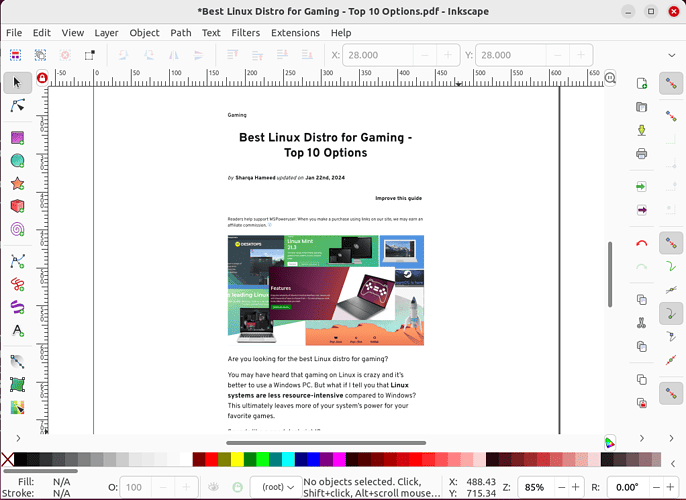Open the Text menu
Viewport: 686px width, 500px height.
click(x=211, y=33)
